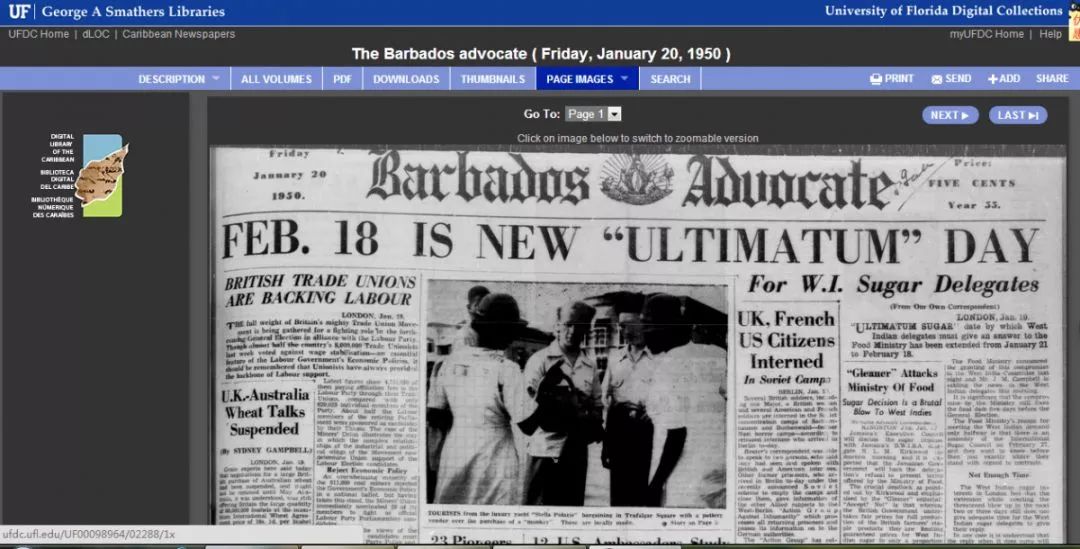Expand the Description dropdown arrow
The height and width of the screenshot is (549, 1080).
(216, 79)
